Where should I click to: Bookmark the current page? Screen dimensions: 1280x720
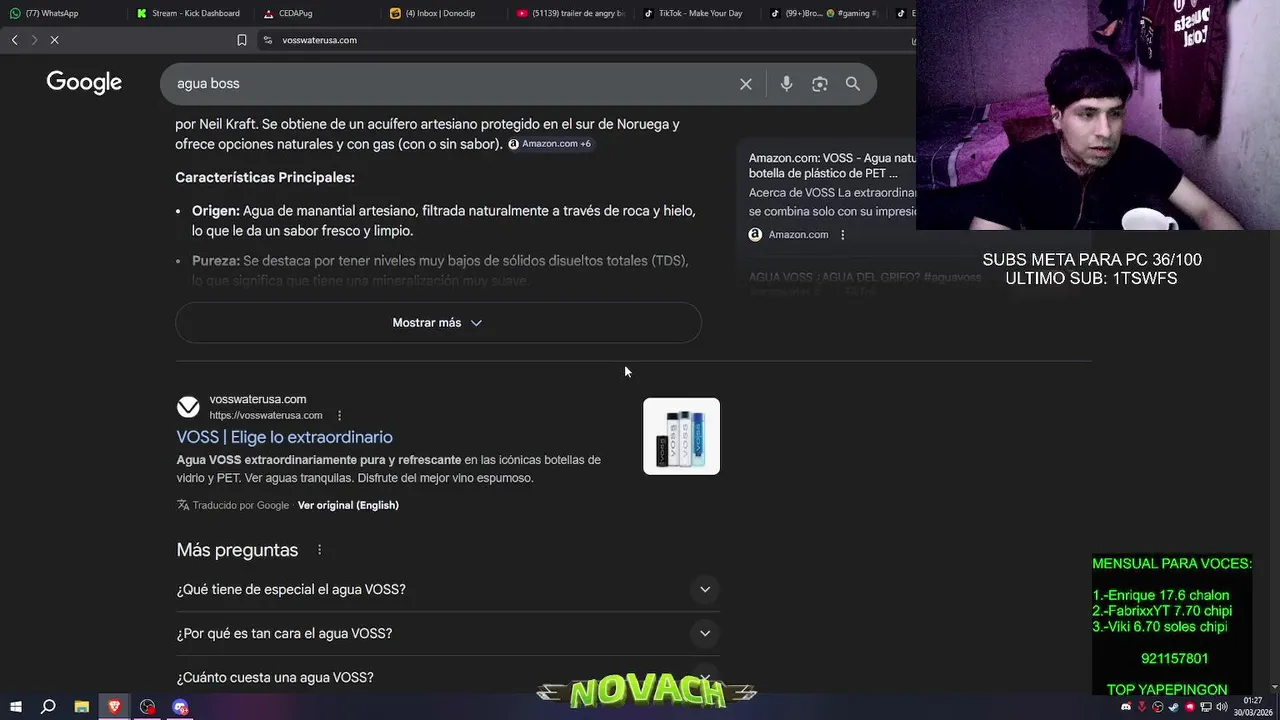point(241,40)
